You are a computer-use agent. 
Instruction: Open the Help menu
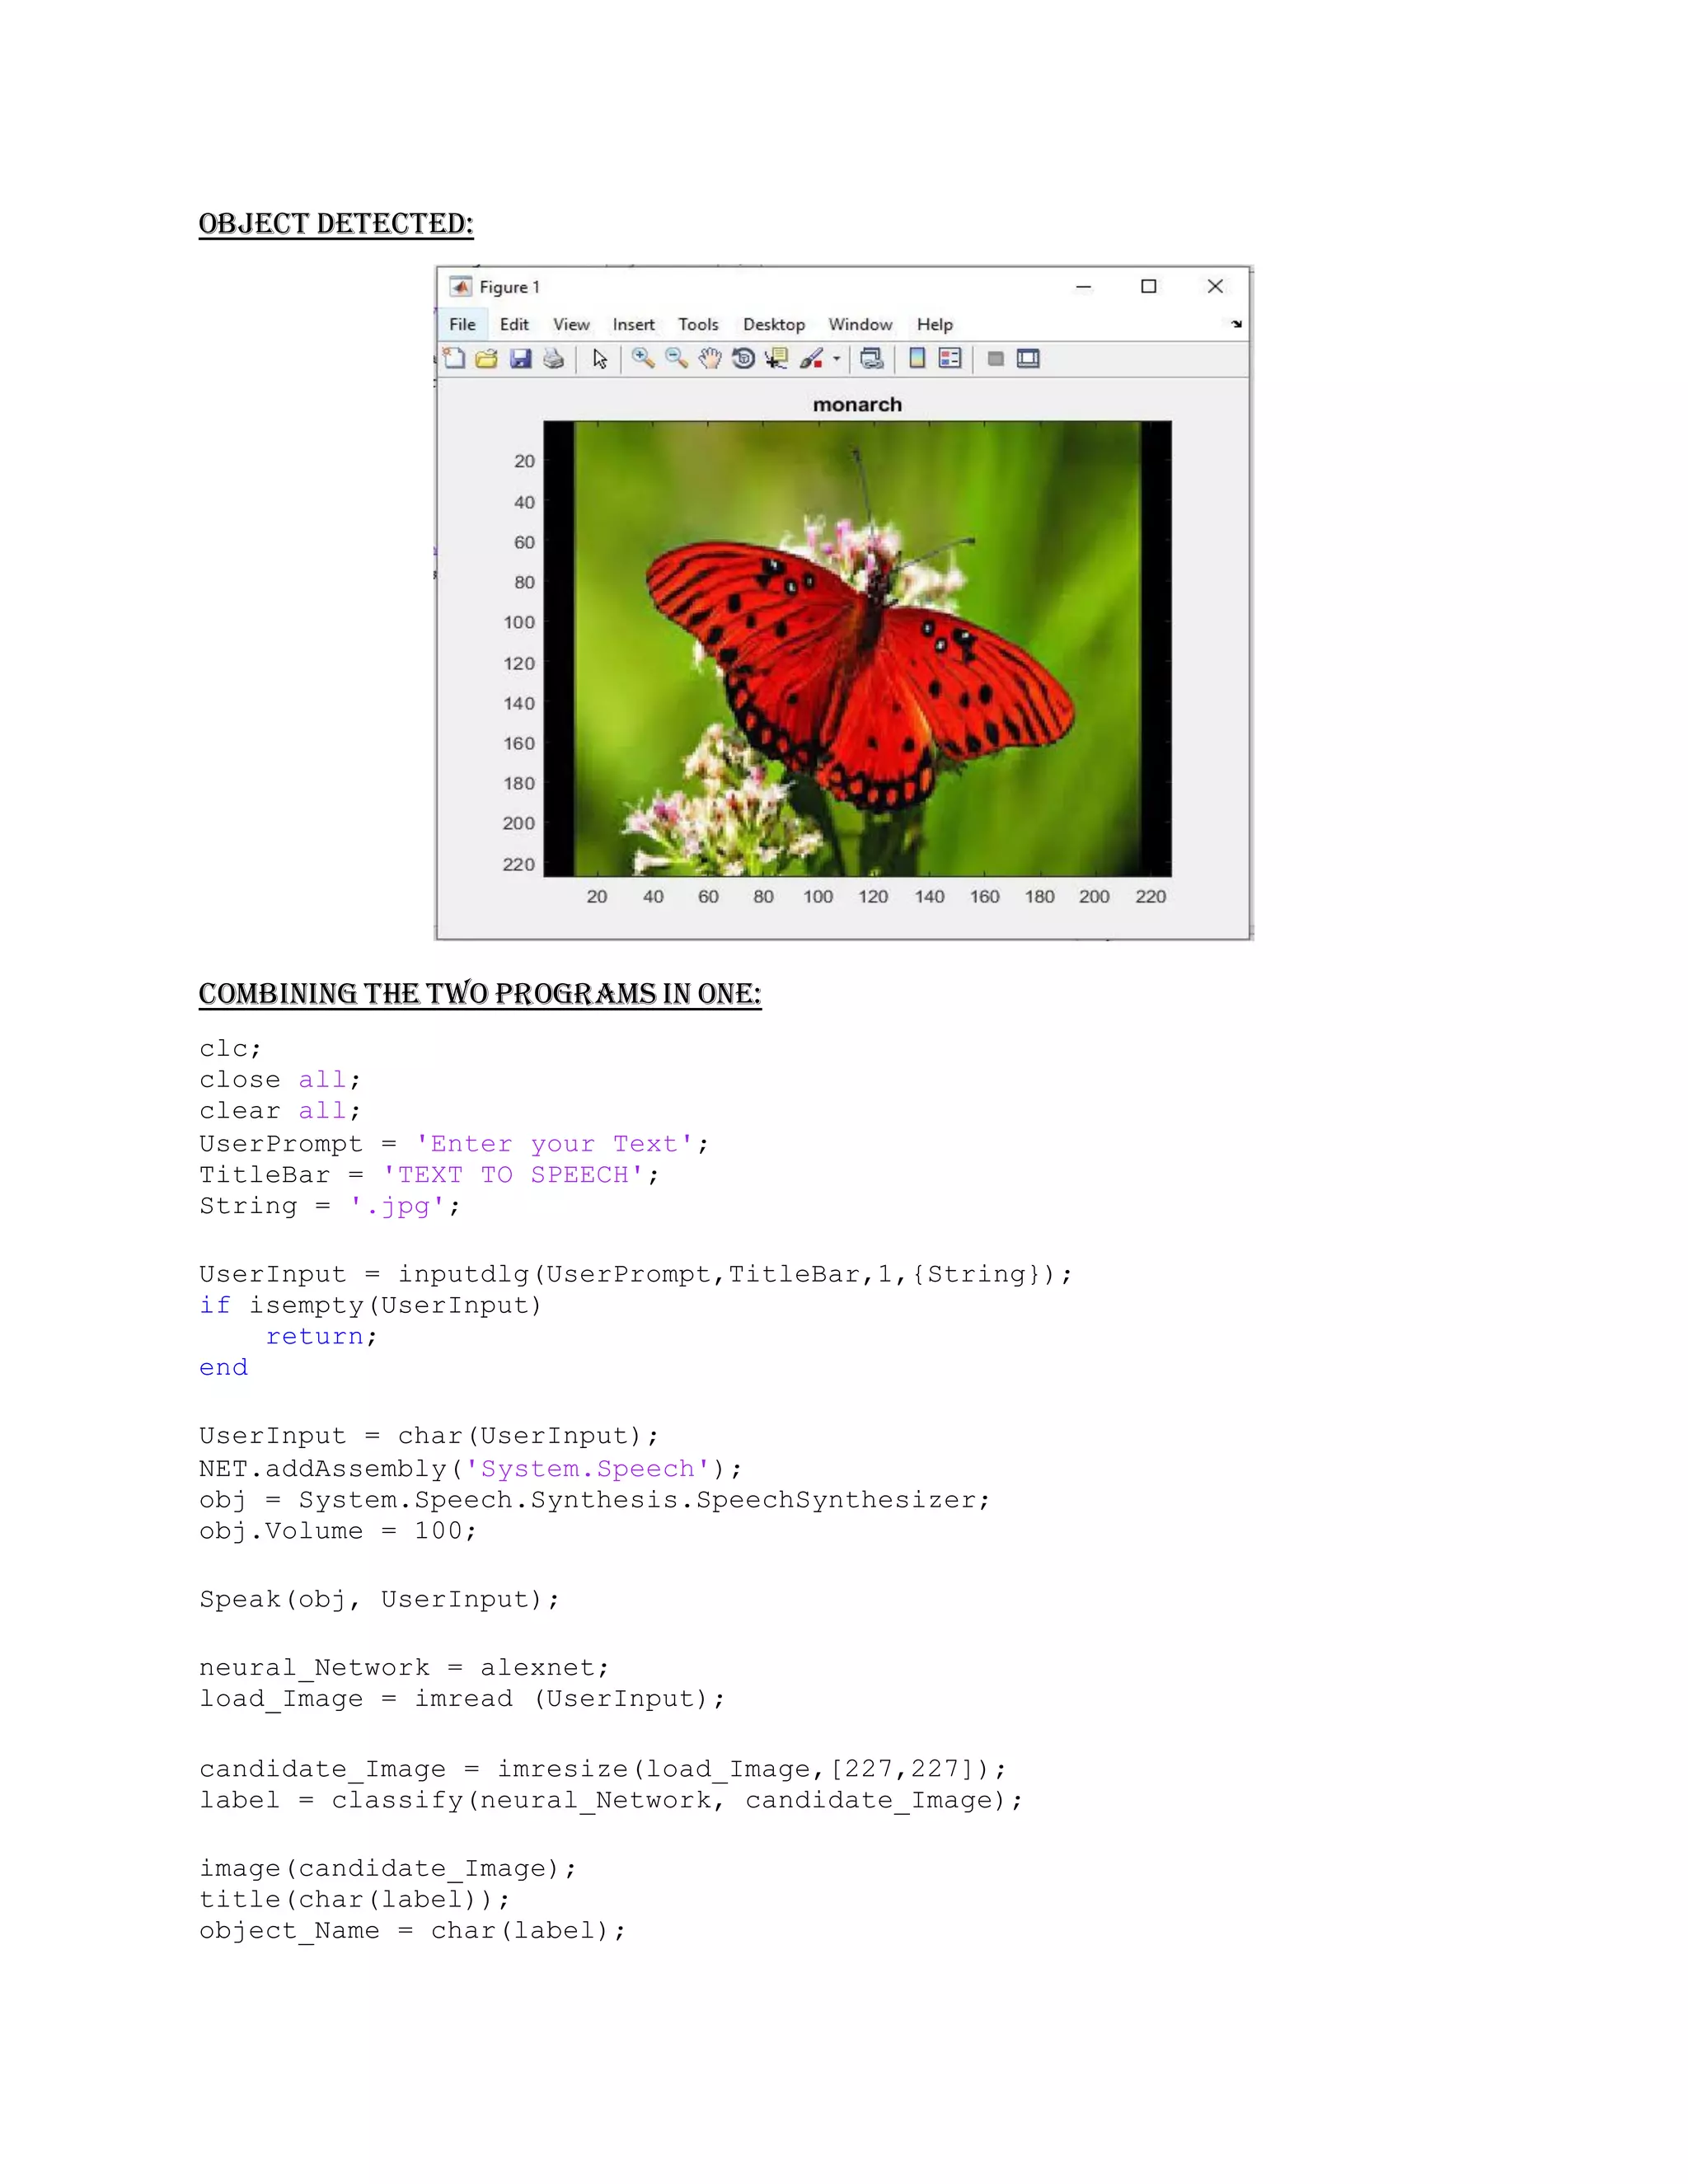tap(935, 324)
